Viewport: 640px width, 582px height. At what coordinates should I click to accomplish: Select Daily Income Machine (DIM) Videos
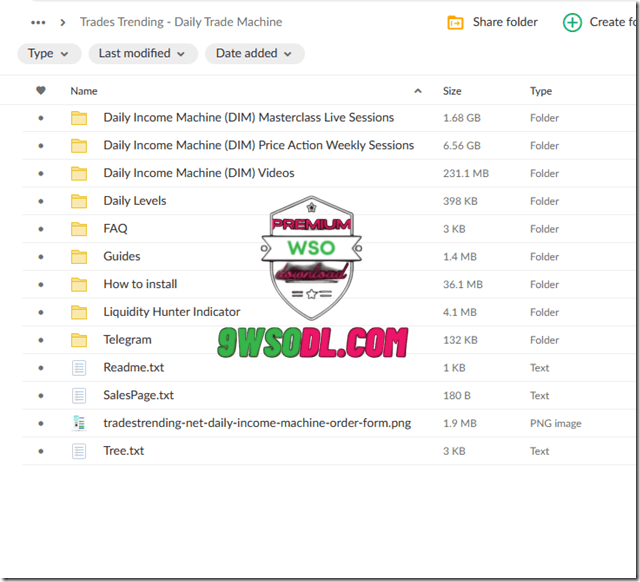point(199,173)
